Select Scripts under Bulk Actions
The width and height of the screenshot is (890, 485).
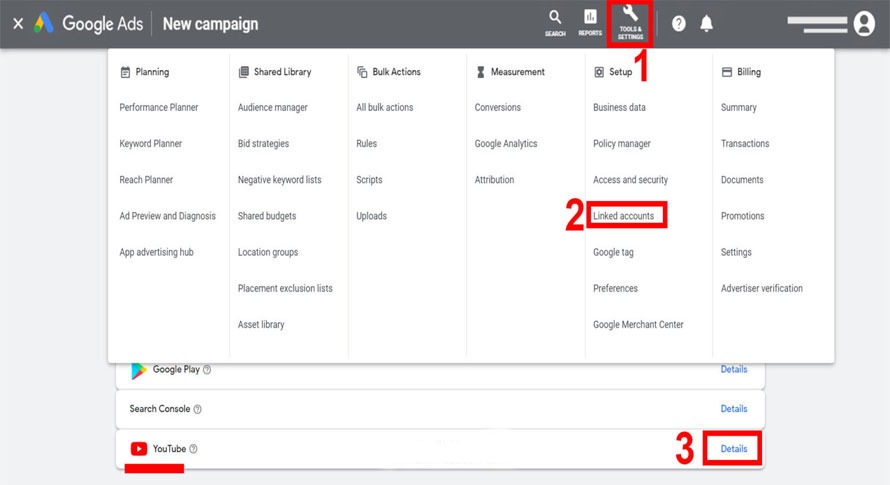click(370, 180)
